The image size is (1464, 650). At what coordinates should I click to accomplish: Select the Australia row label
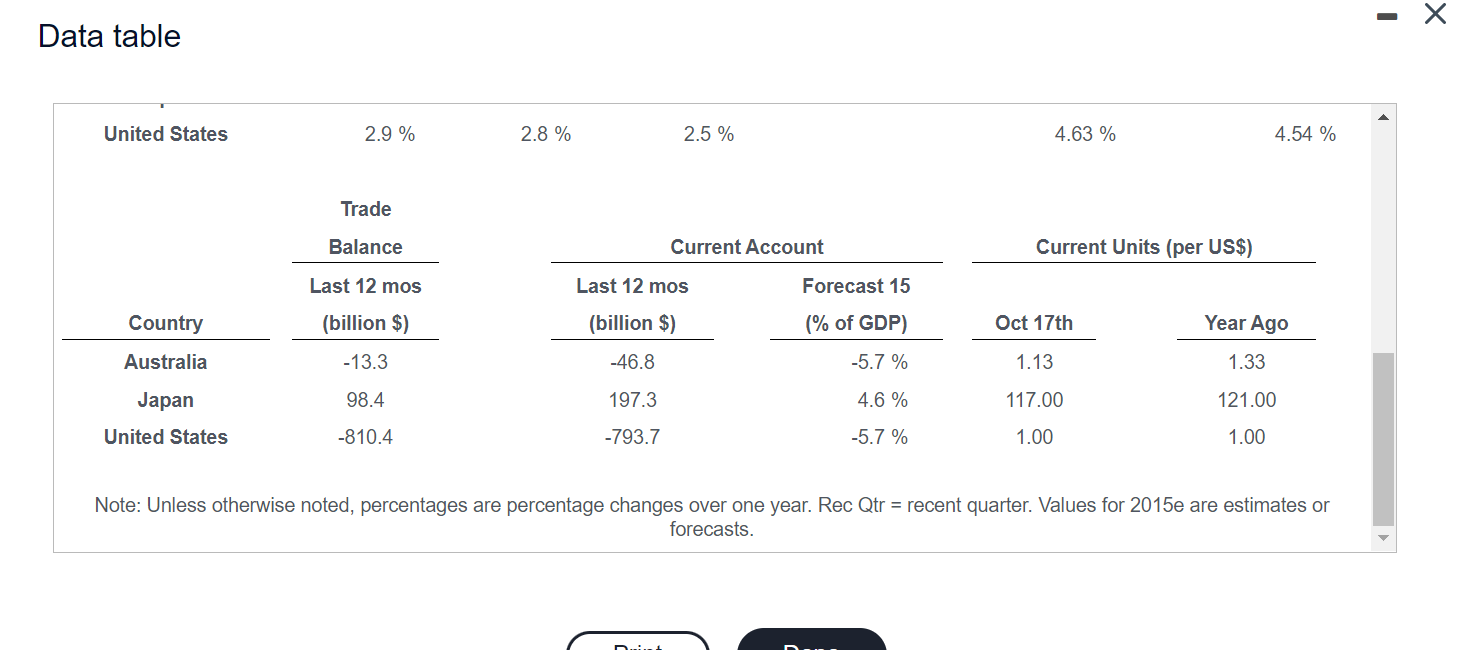click(165, 362)
